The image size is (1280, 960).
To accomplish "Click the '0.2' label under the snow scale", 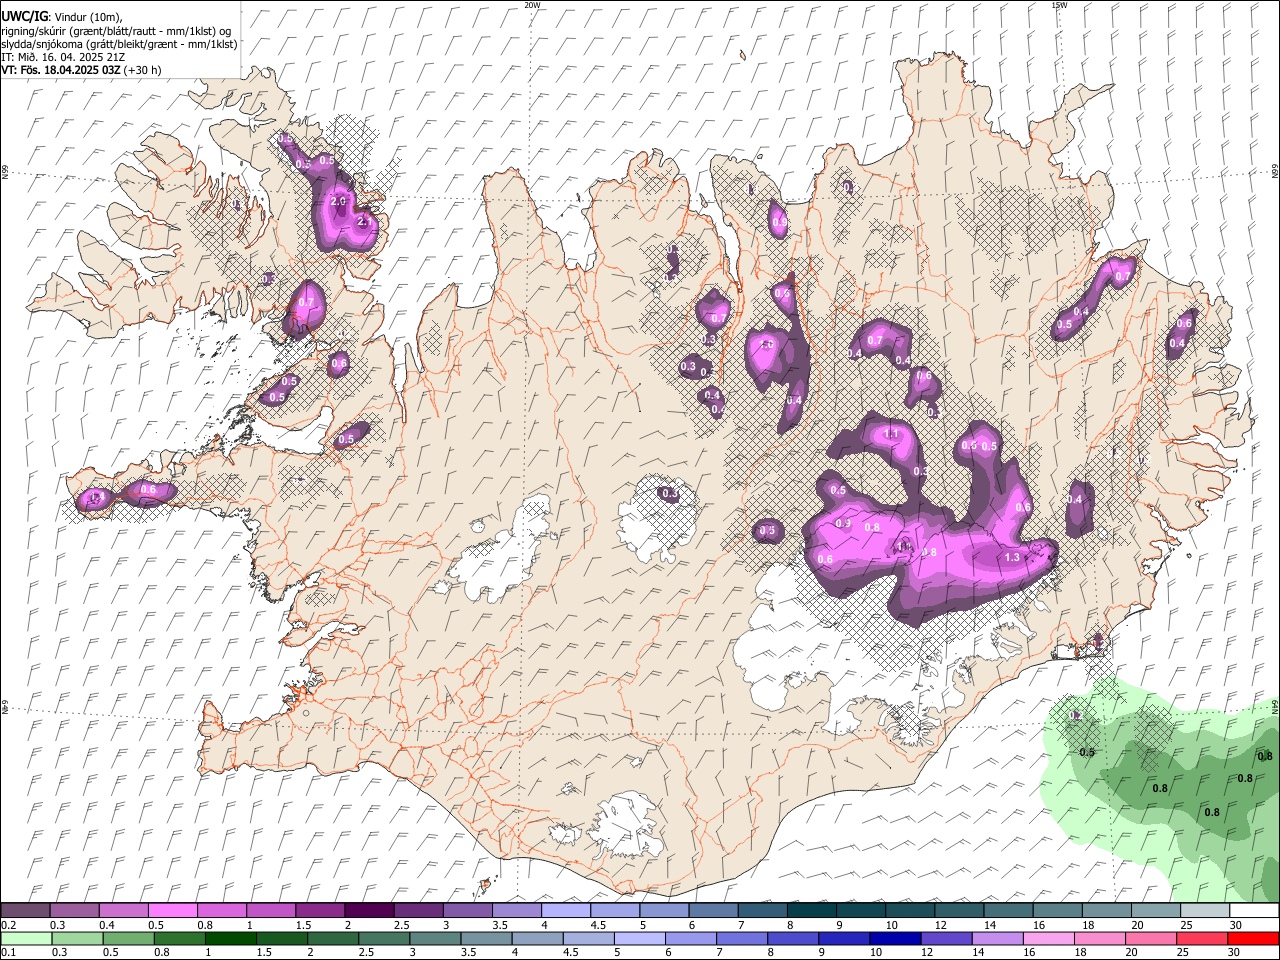I will [9, 925].
